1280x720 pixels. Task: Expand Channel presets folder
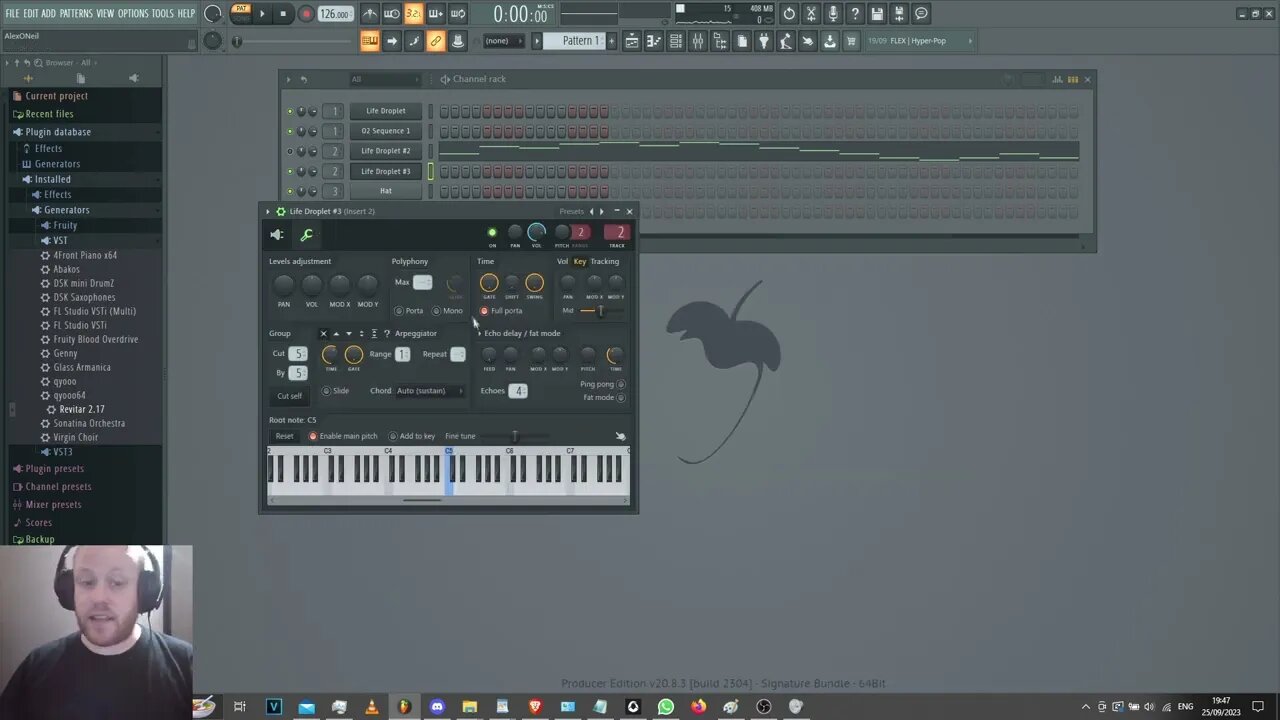pos(58,487)
